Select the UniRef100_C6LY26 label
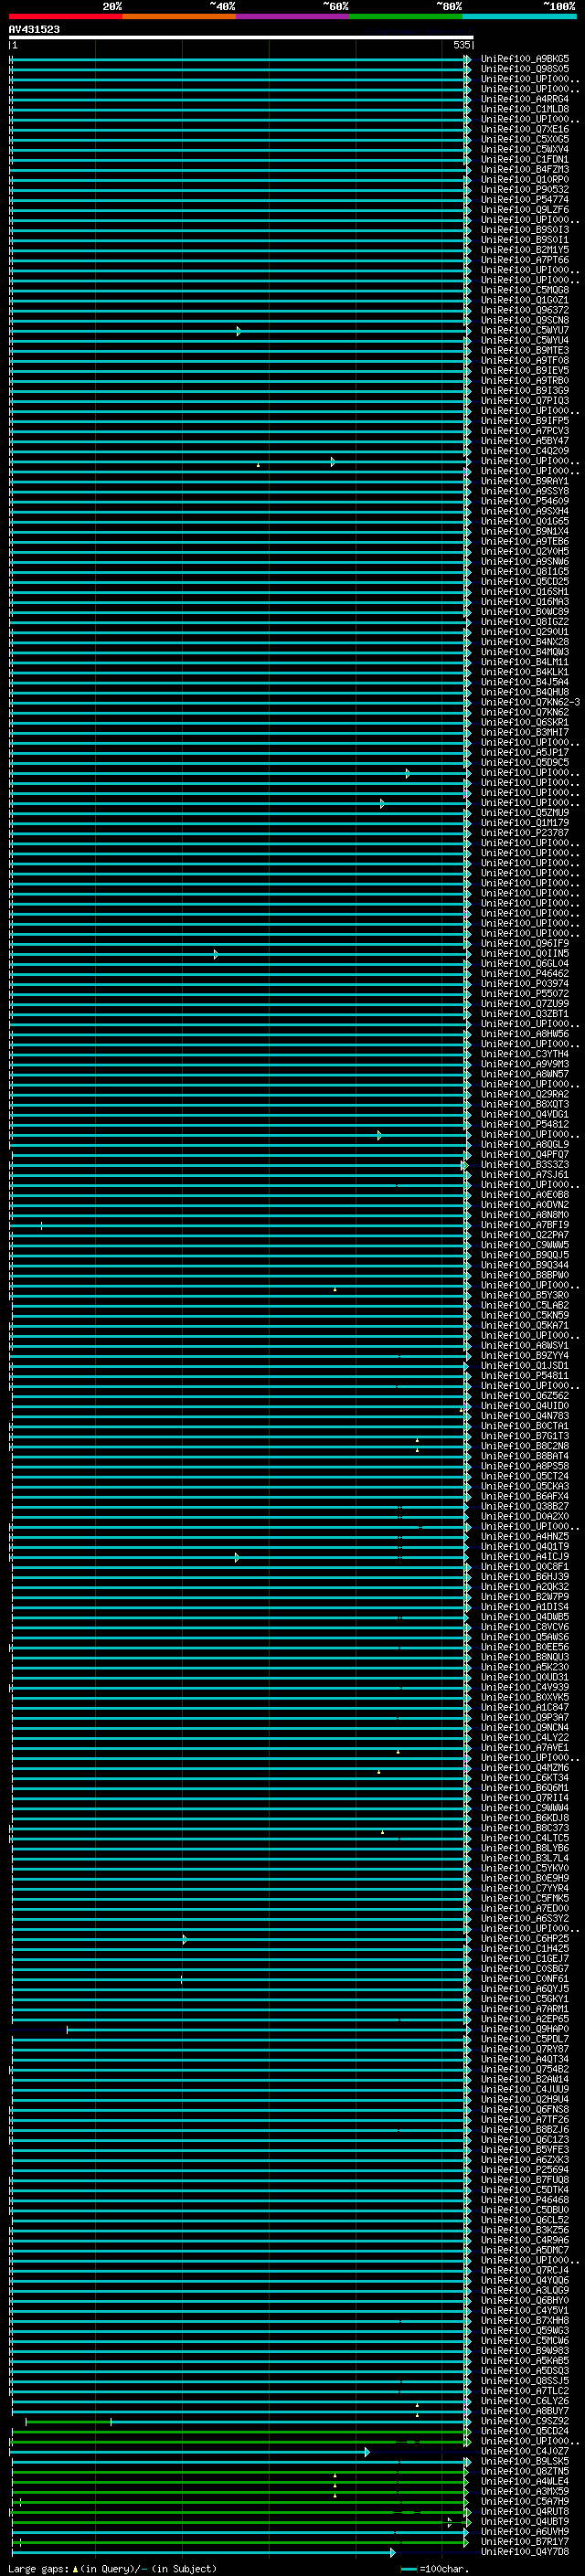The height and width of the screenshot is (2576, 585). [x=525, y=2401]
